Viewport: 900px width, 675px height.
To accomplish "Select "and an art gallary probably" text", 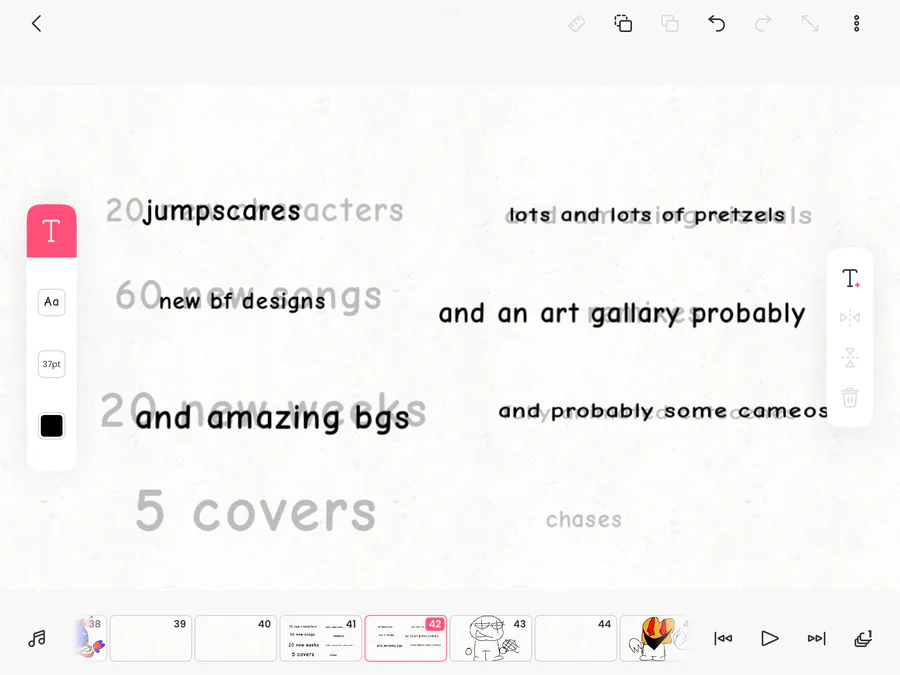I will pos(622,314).
